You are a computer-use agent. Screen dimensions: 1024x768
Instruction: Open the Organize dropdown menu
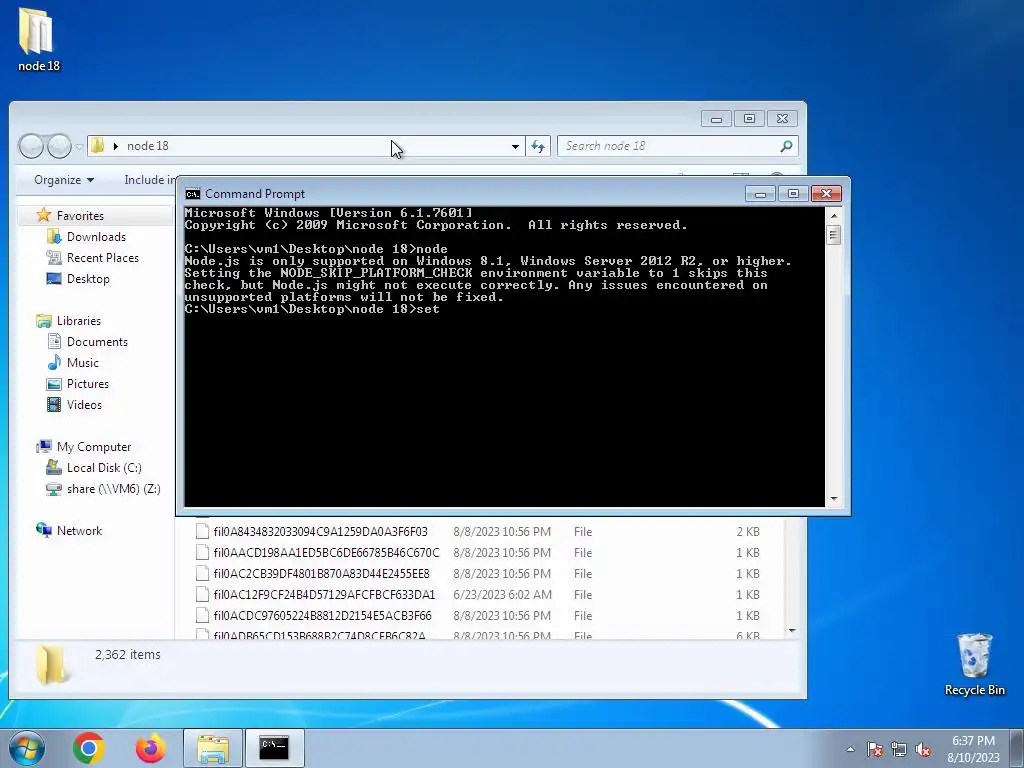point(63,180)
